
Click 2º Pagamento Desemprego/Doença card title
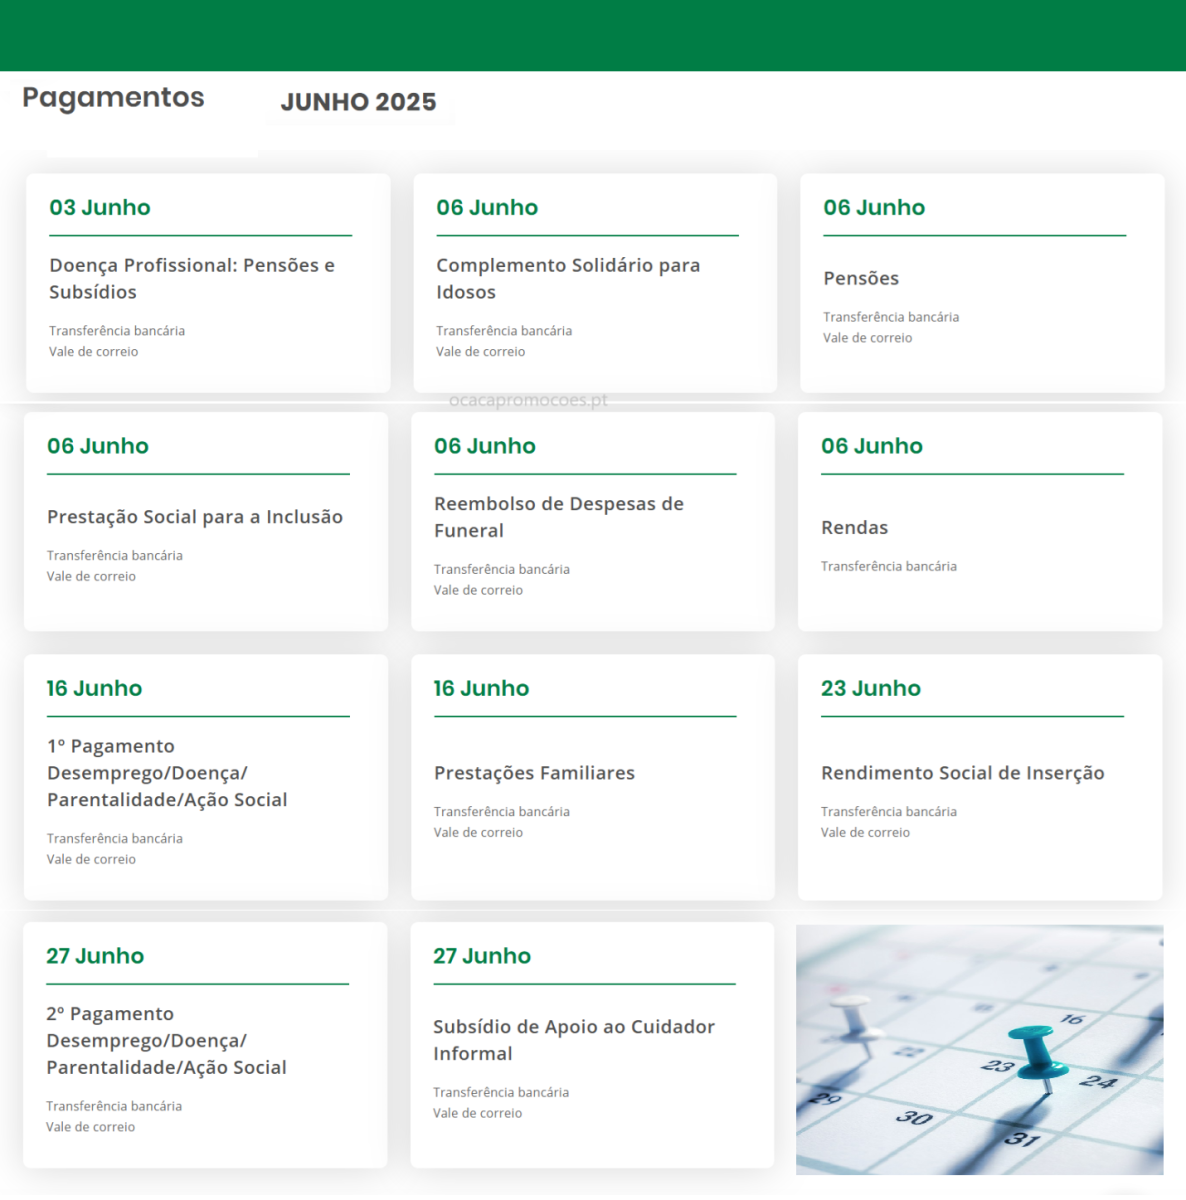(166, 1040)
